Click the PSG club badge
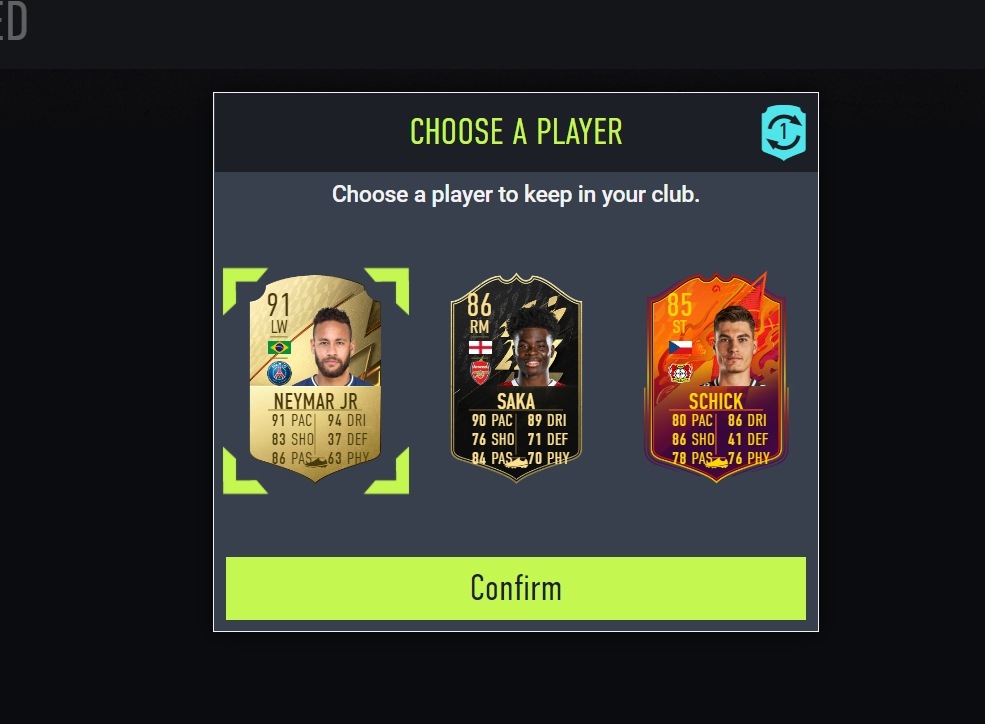Image resolution: width=985 pixels, height=724 pixels. click(279, 373)
